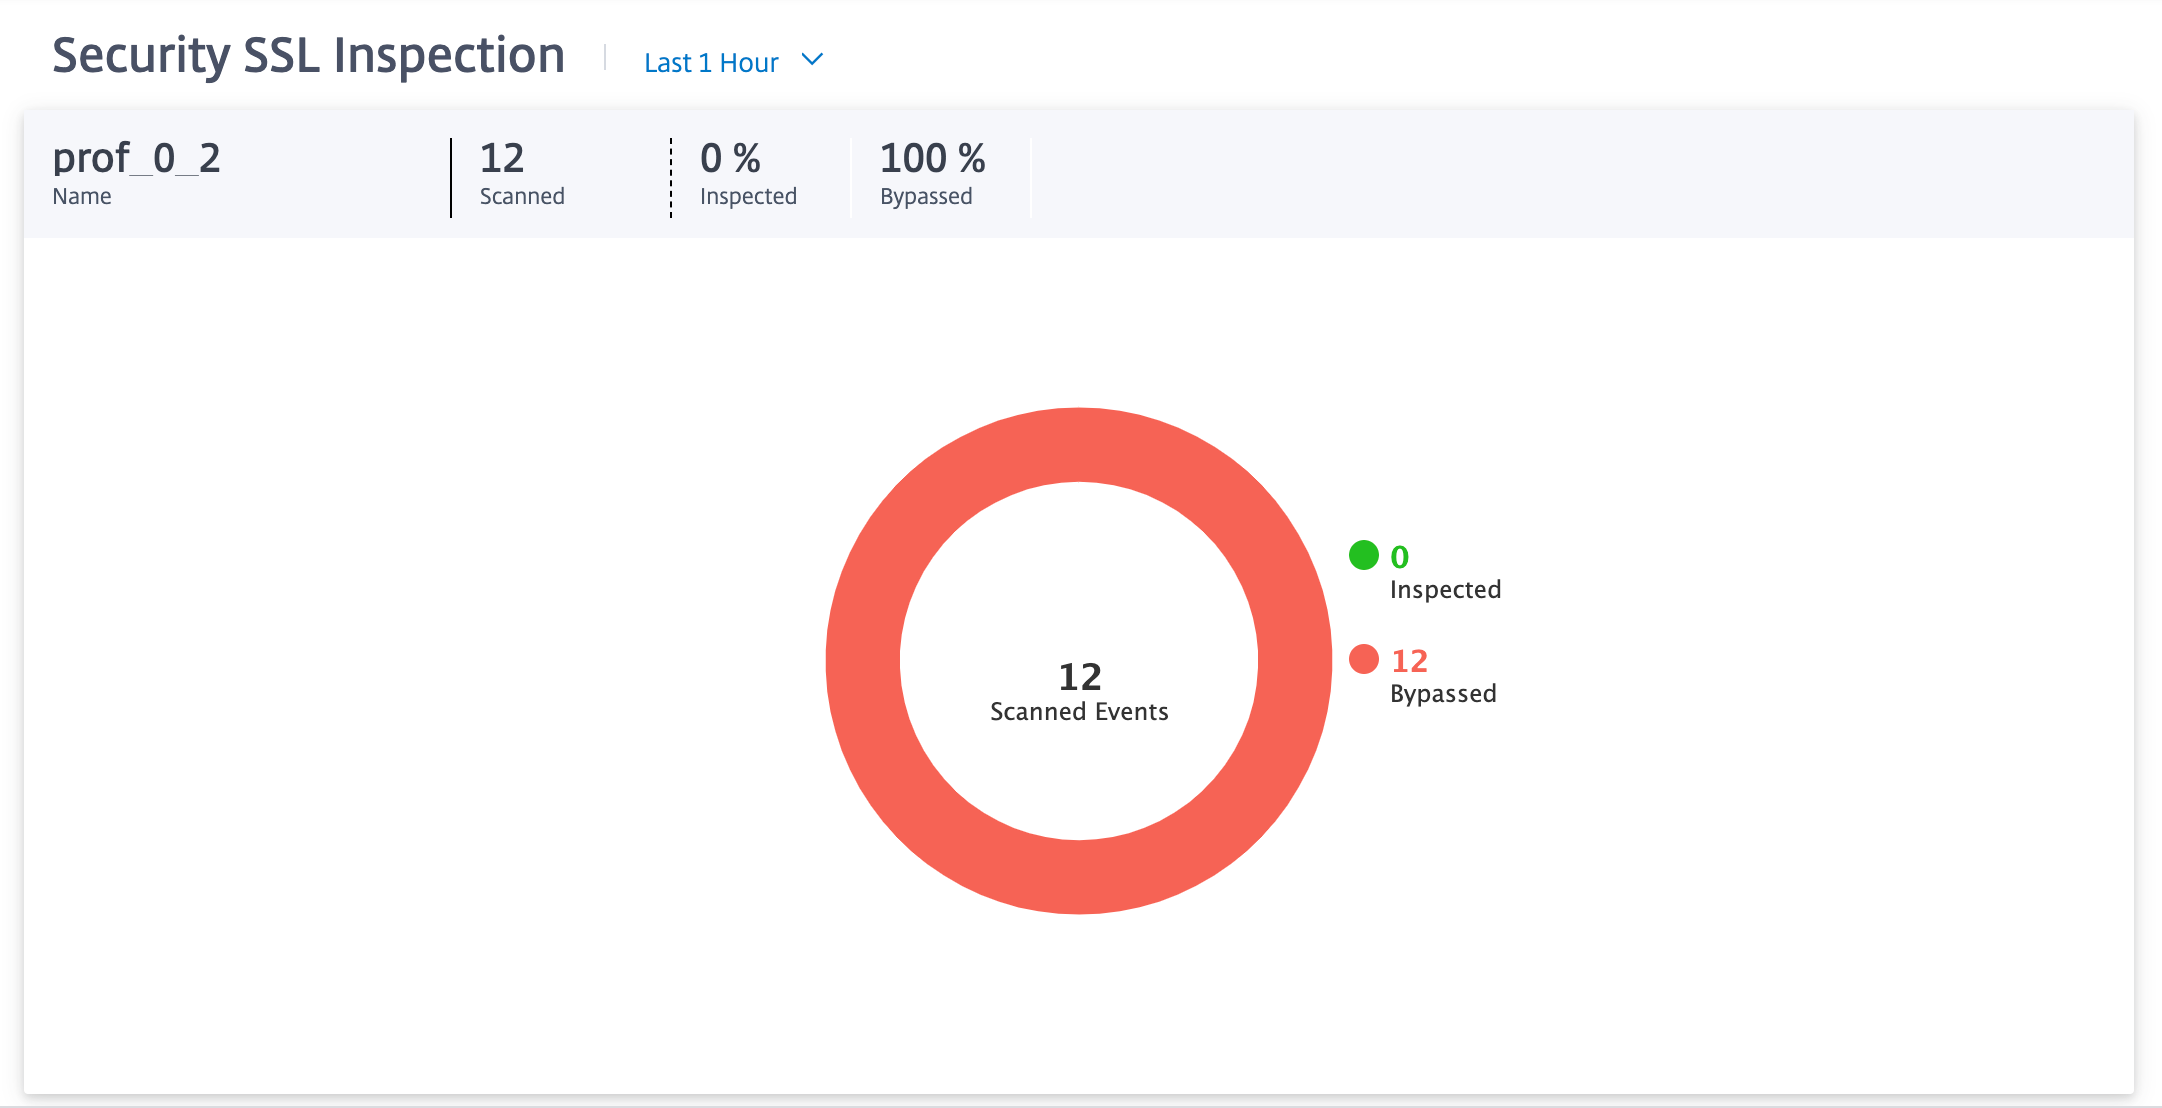Click the green Inspected legend dot
This screenshot has height=1108, width=2162.
[1364, 555]
